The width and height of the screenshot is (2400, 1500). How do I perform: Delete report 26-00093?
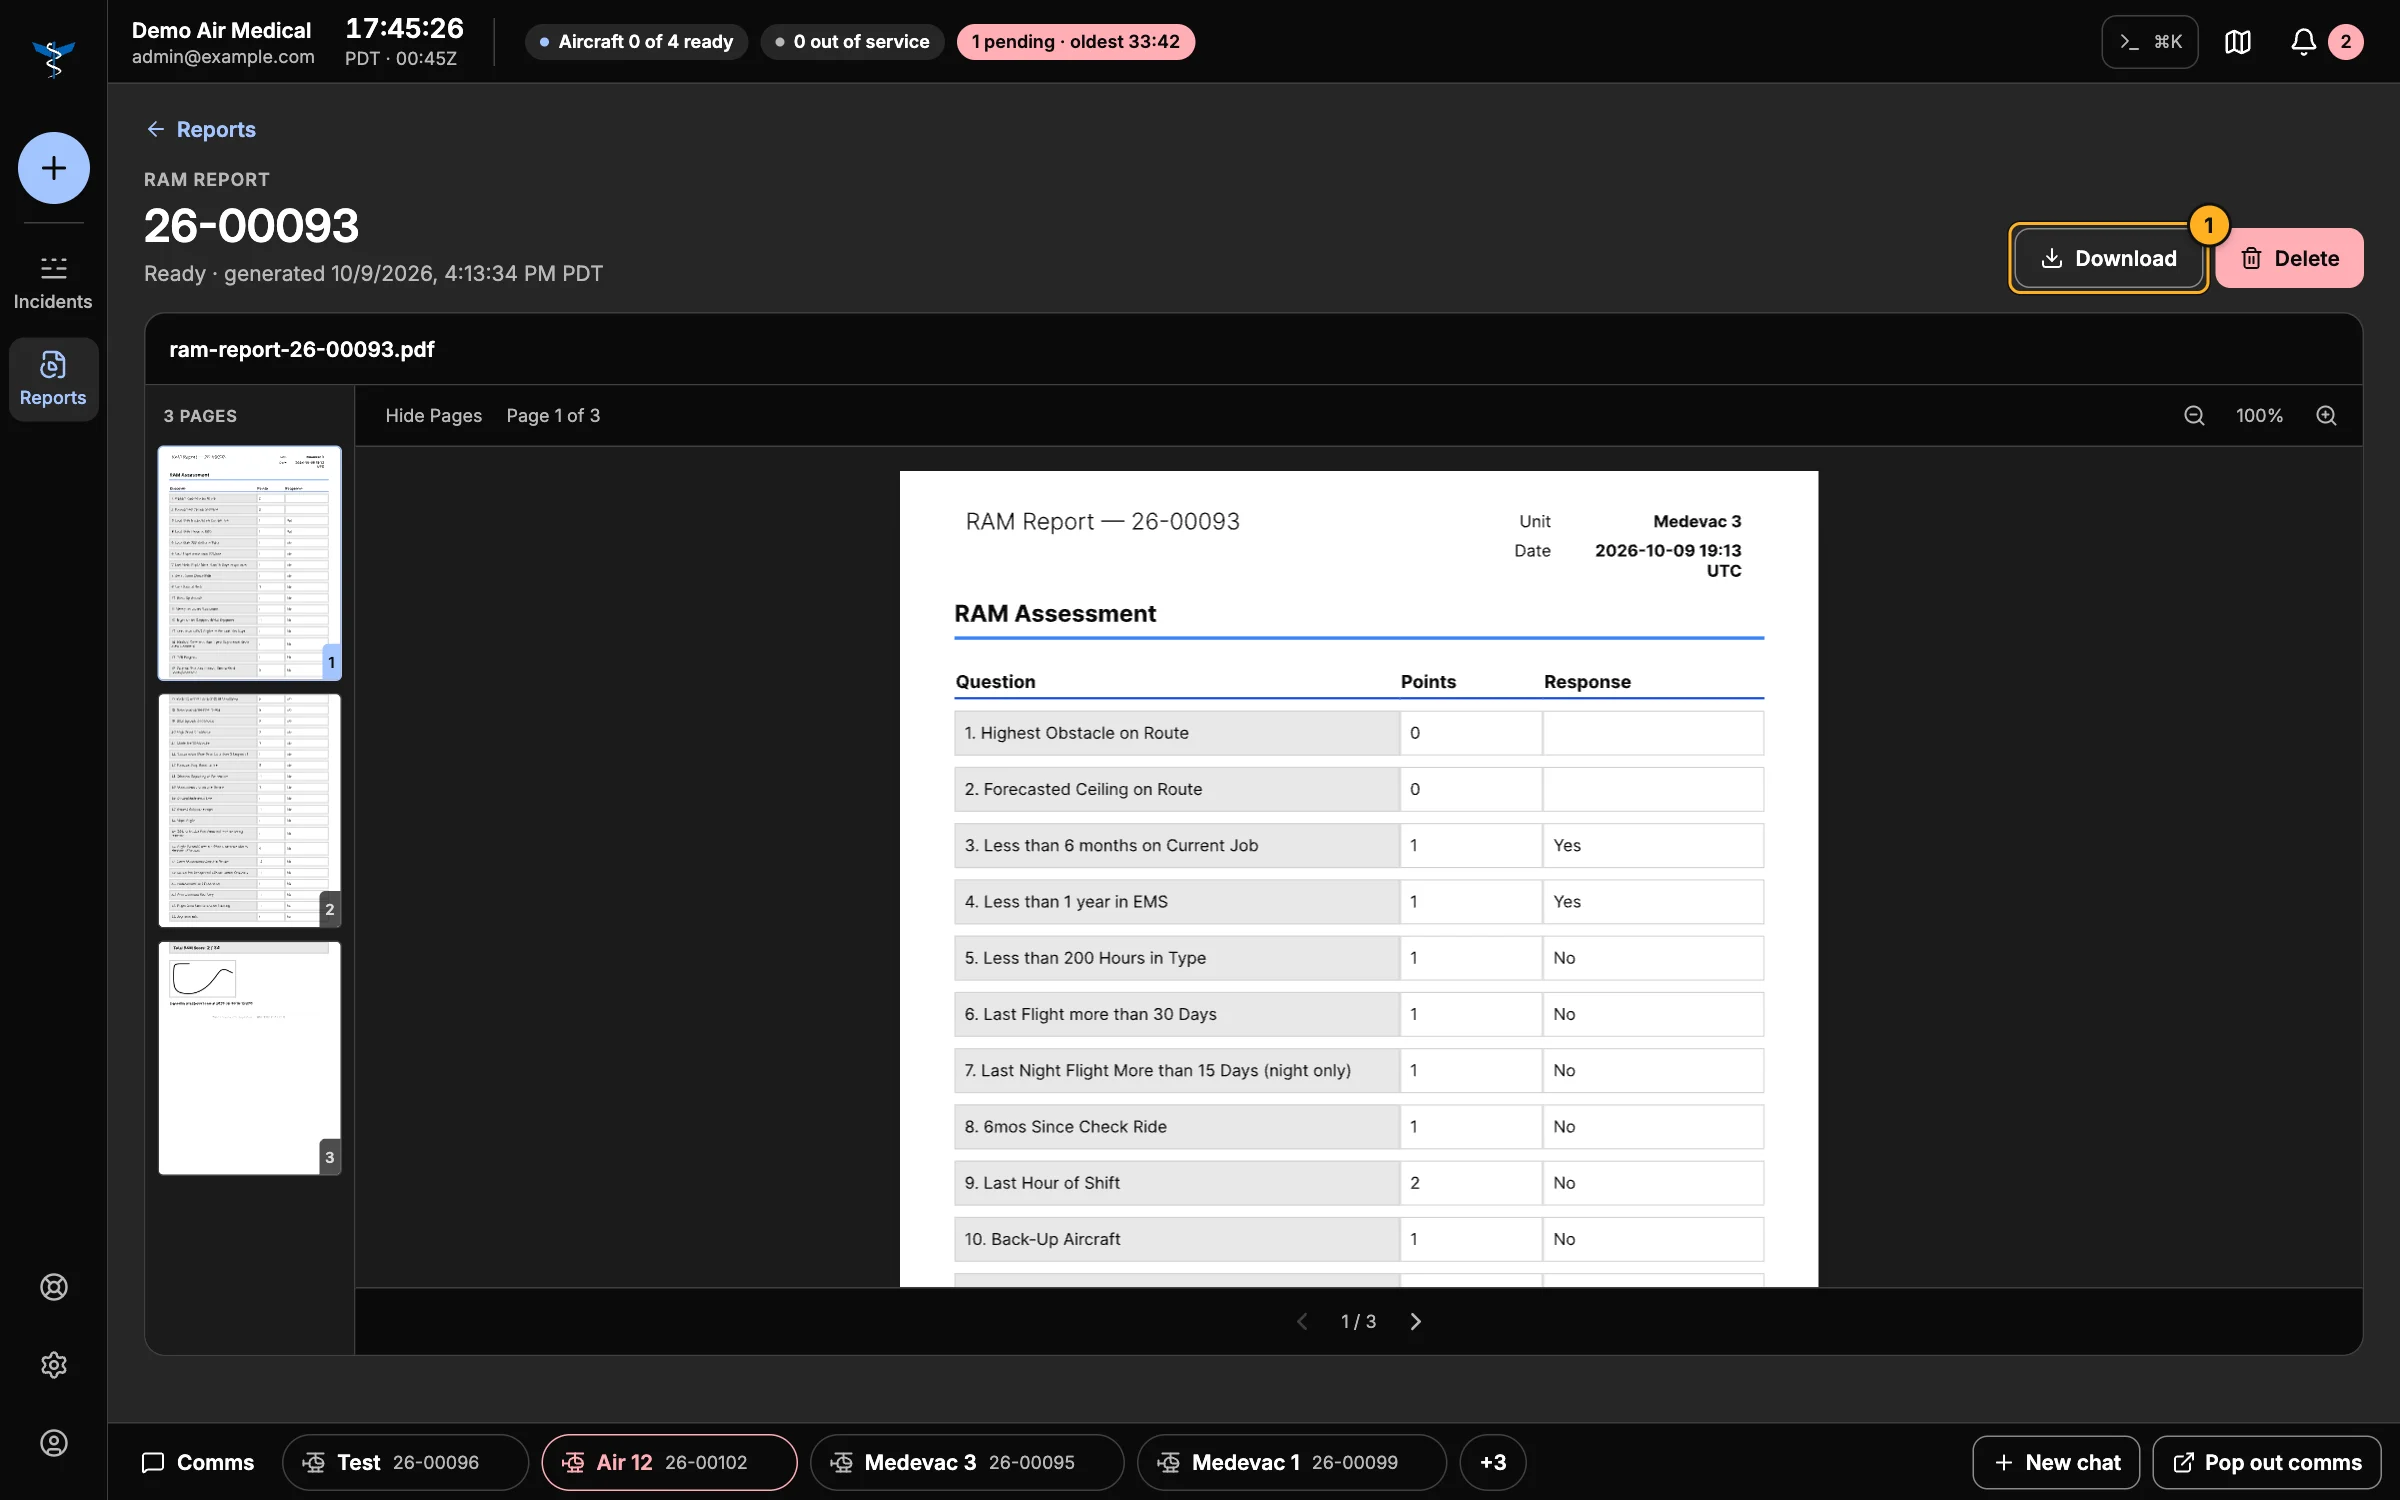(x=2289, y=258)
